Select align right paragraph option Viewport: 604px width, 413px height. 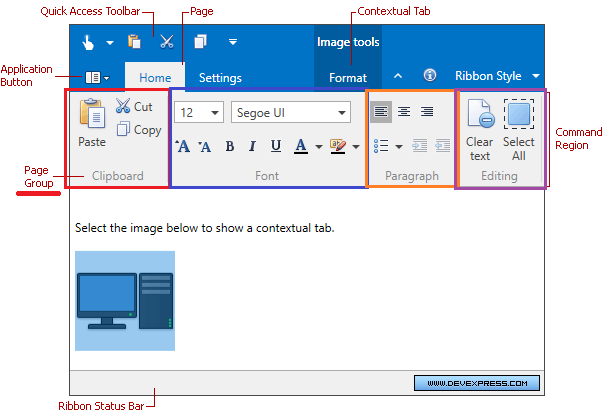(x=427, y=112)
